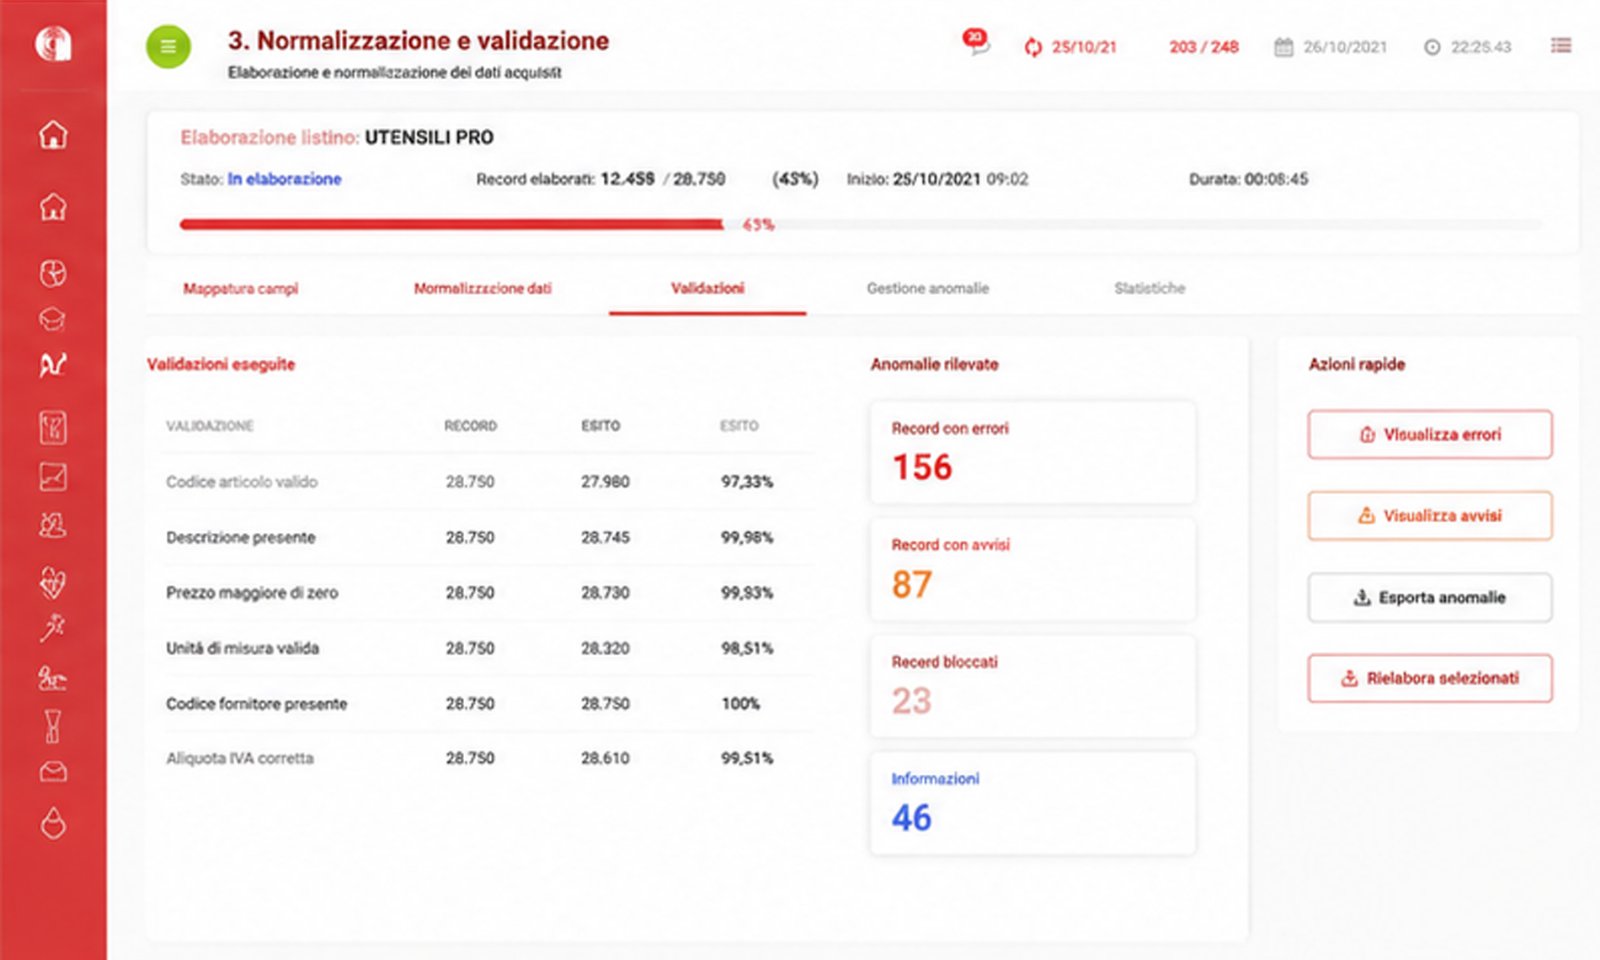Click the Rielabora selezionati button
Viewport: 1600px width, 960px height.
1430,678
